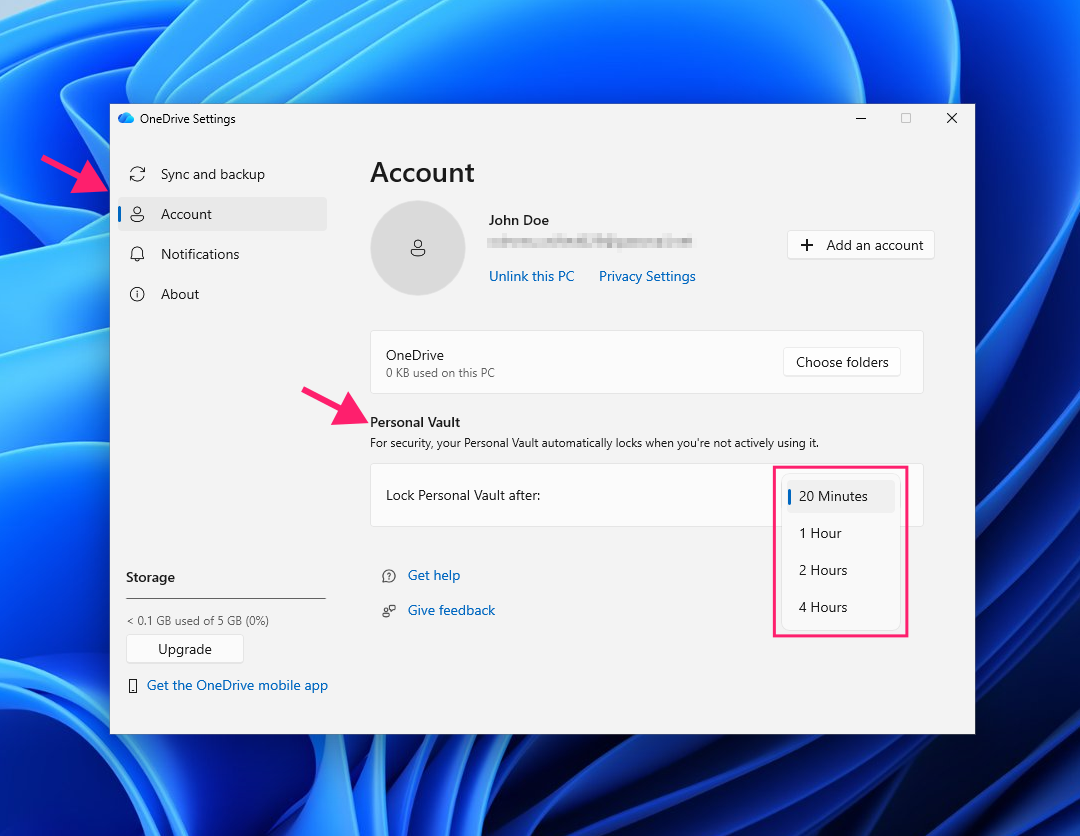
Task: Select 20 Minutes lock option
Action: pyautogui.click(x=840, y=496)
